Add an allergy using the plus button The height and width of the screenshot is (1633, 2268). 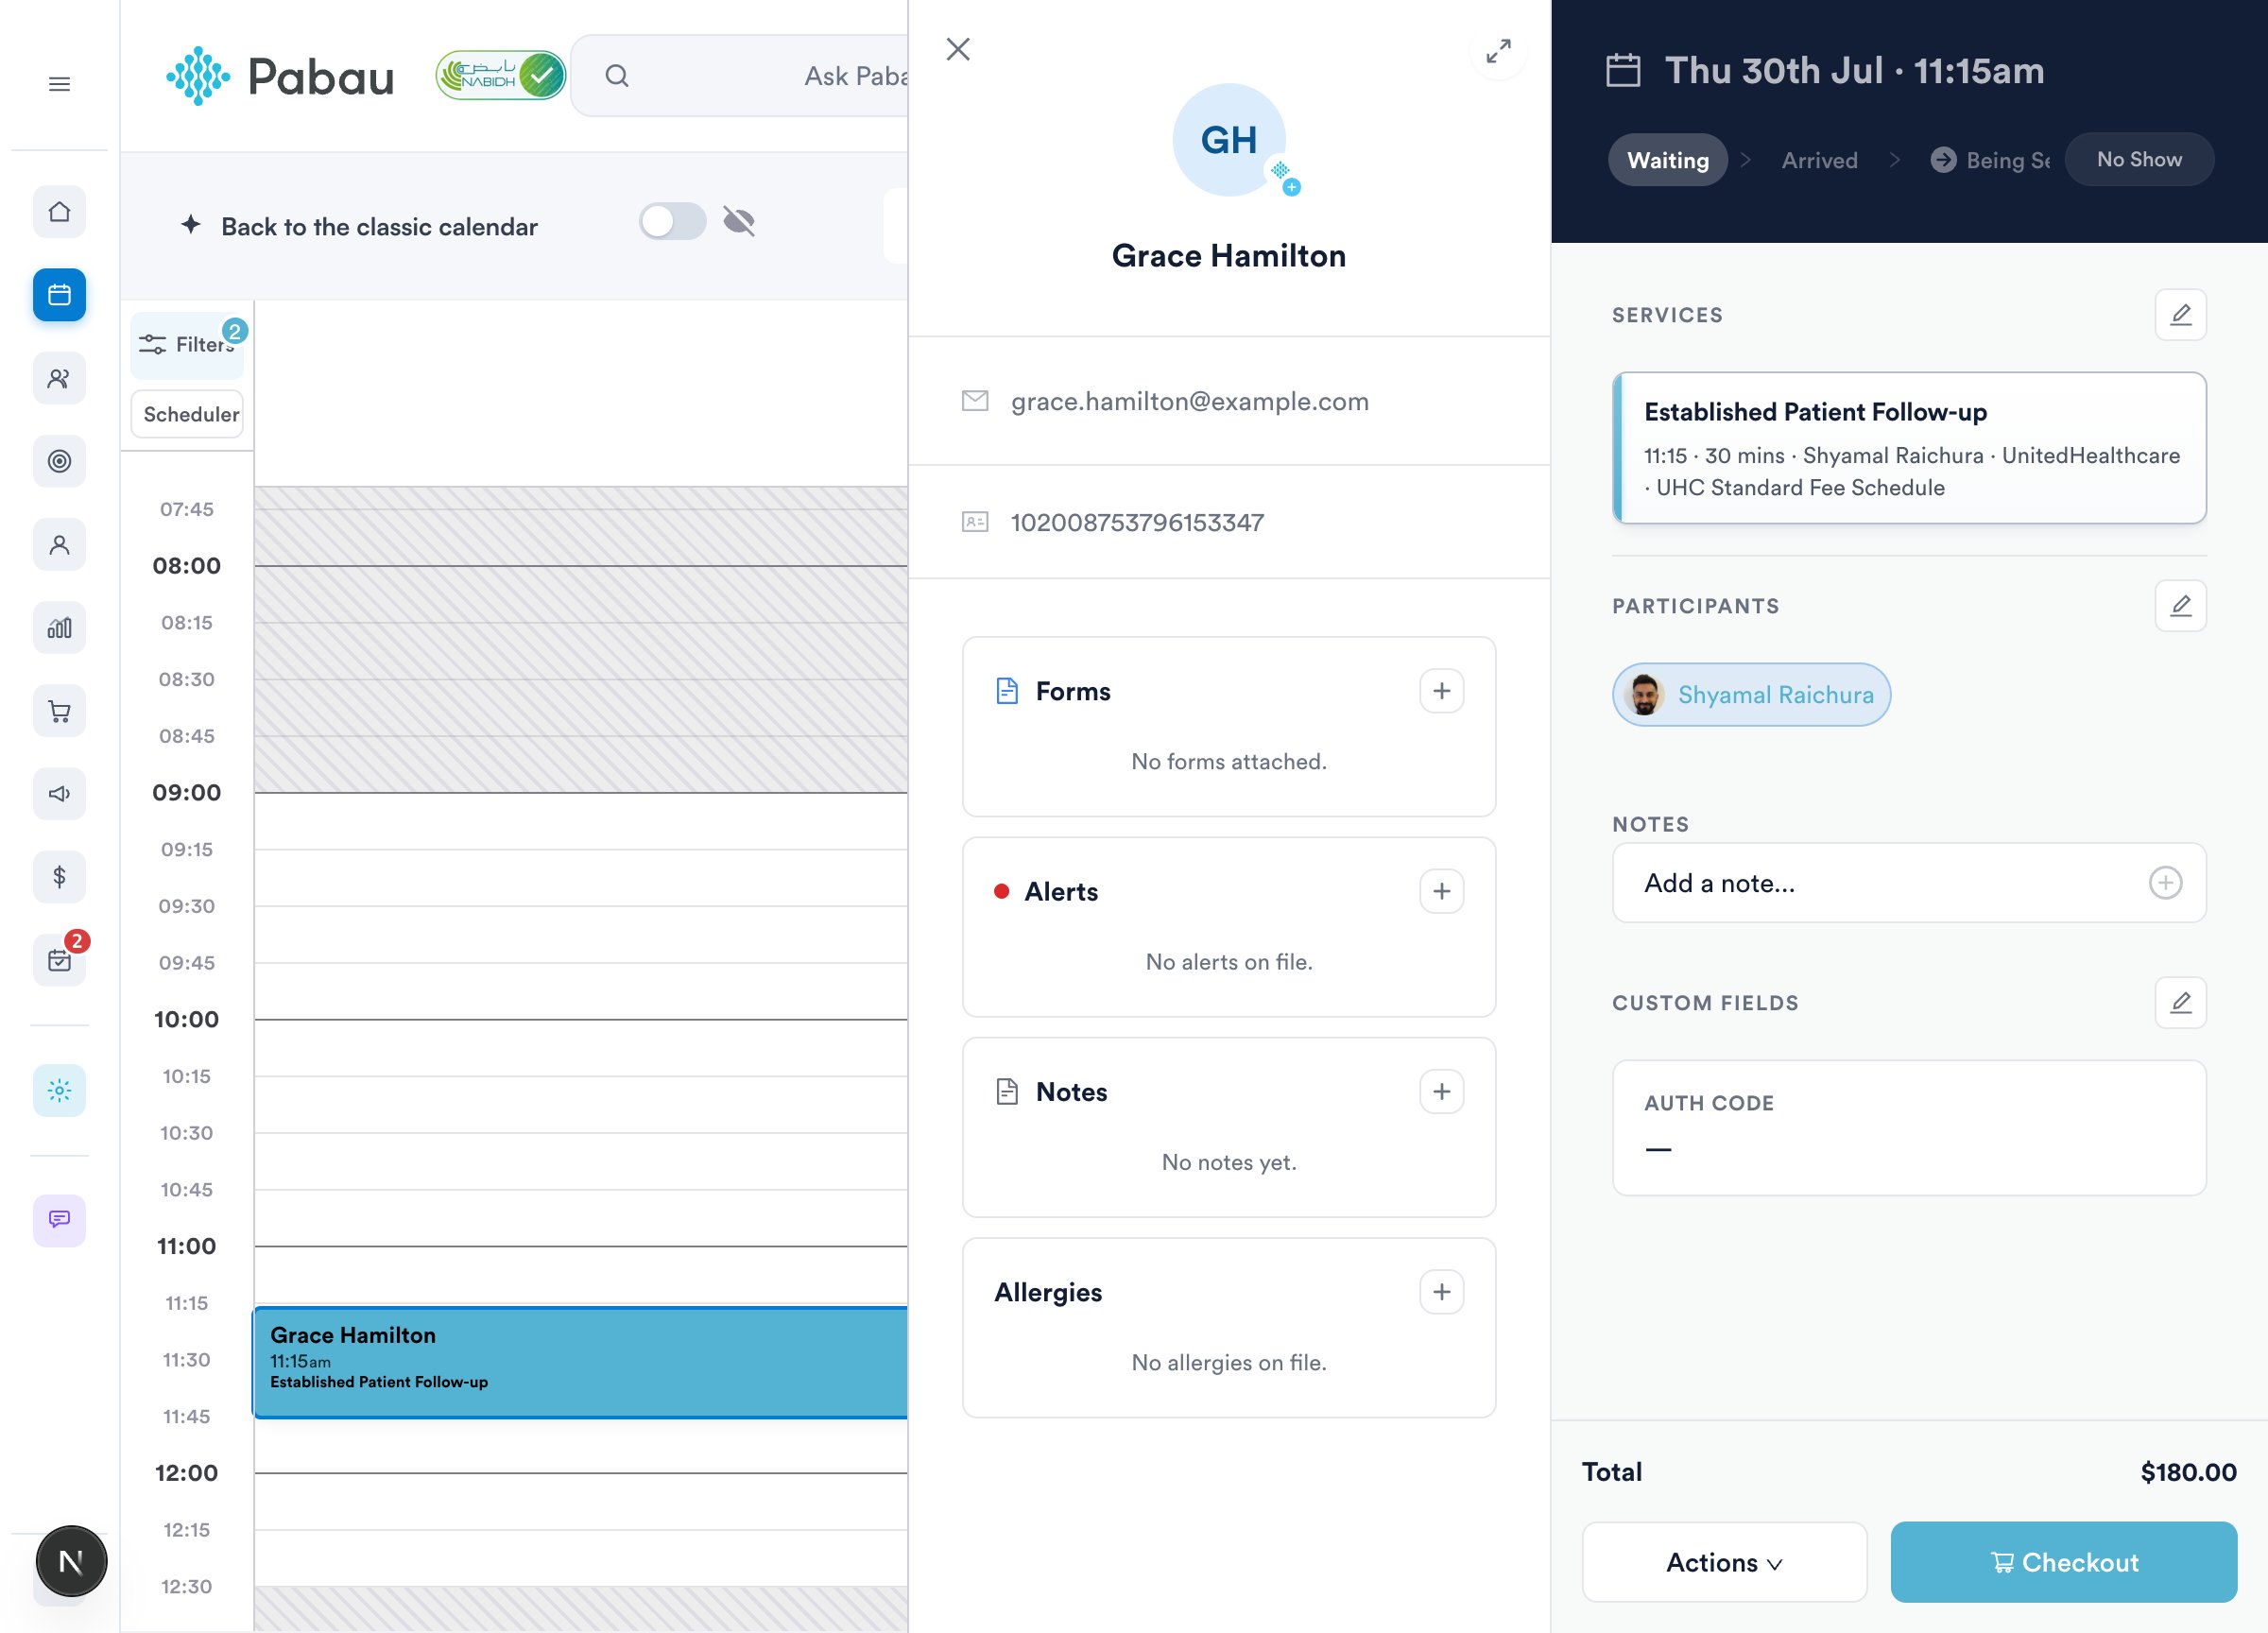click(1441, 1292)
